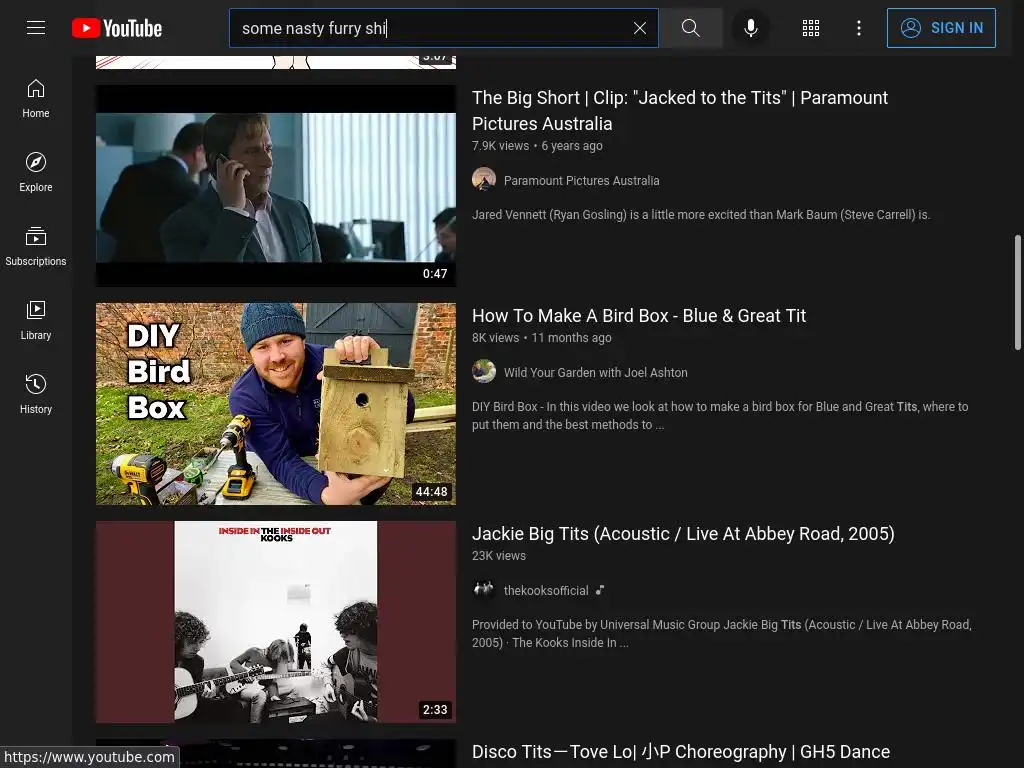Click the page vertical scrollbar
1024x768 pixels.
[1017, 293]
